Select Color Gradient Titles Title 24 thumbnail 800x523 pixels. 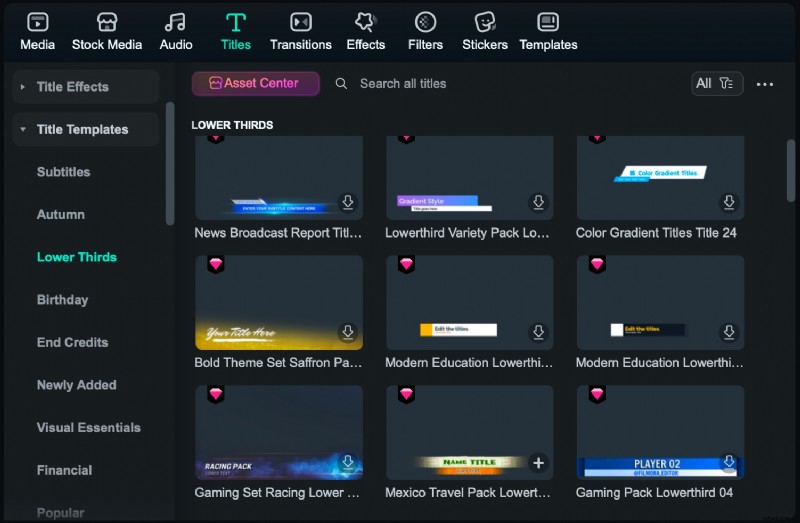[x=660, y=178]
